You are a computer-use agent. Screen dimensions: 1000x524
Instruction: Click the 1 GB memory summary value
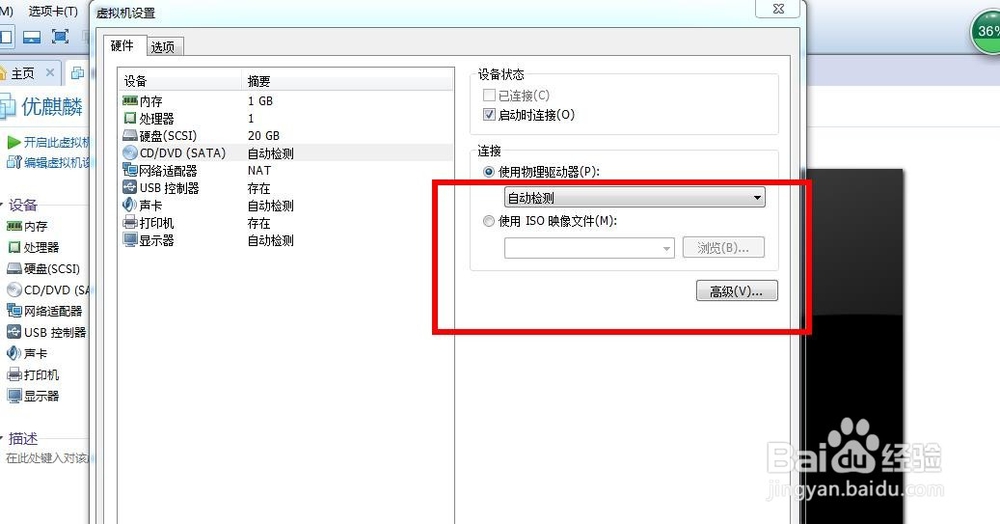[x=260, y=101]
